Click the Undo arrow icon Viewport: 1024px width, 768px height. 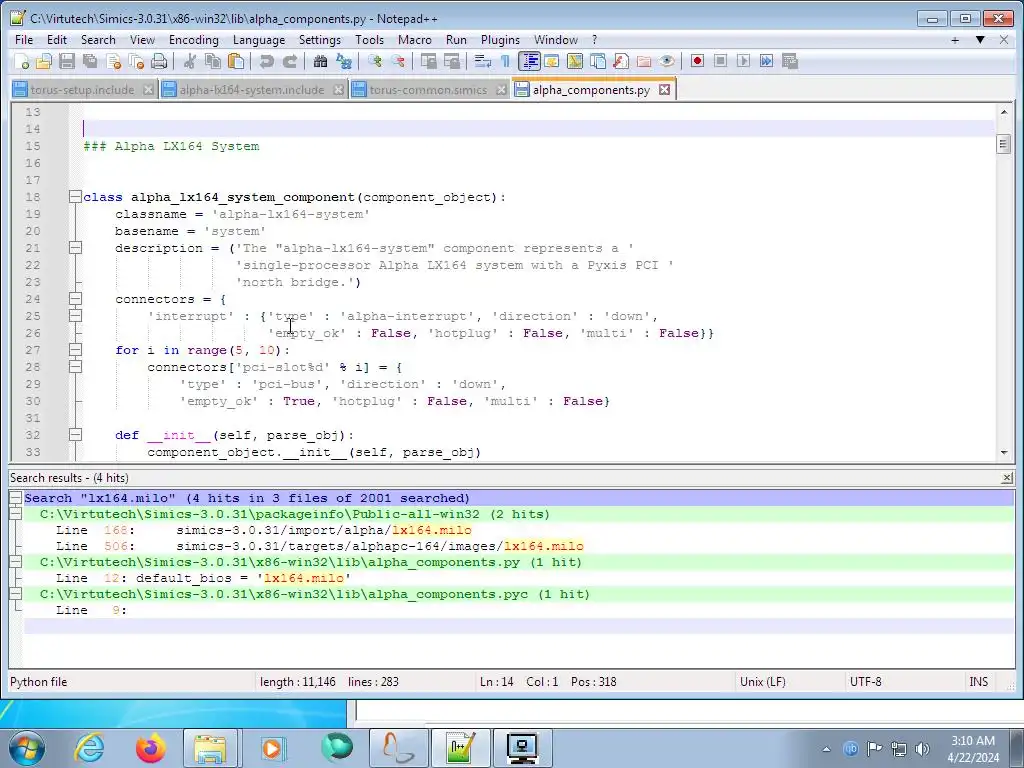[x=266, y=61]
